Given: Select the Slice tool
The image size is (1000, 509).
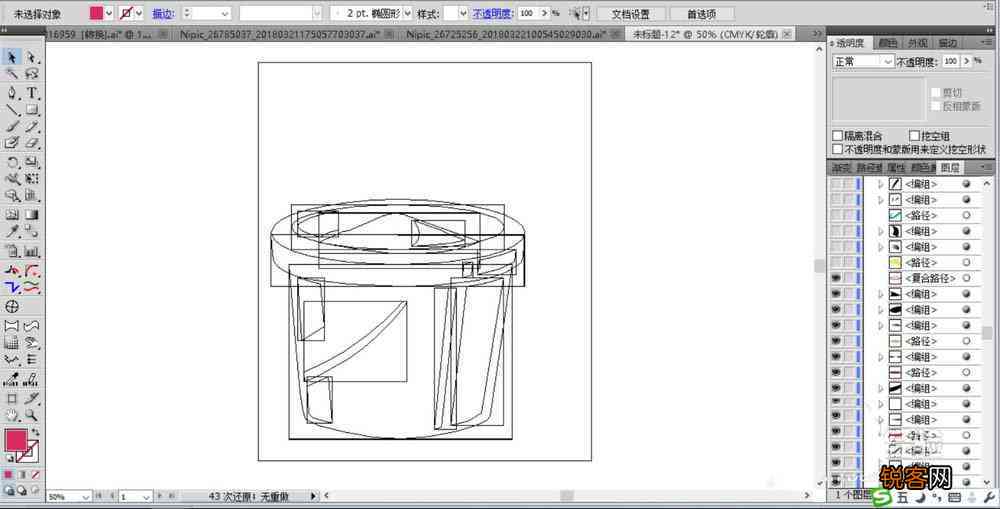Looking at the screenshot, I should coord(31,399).
